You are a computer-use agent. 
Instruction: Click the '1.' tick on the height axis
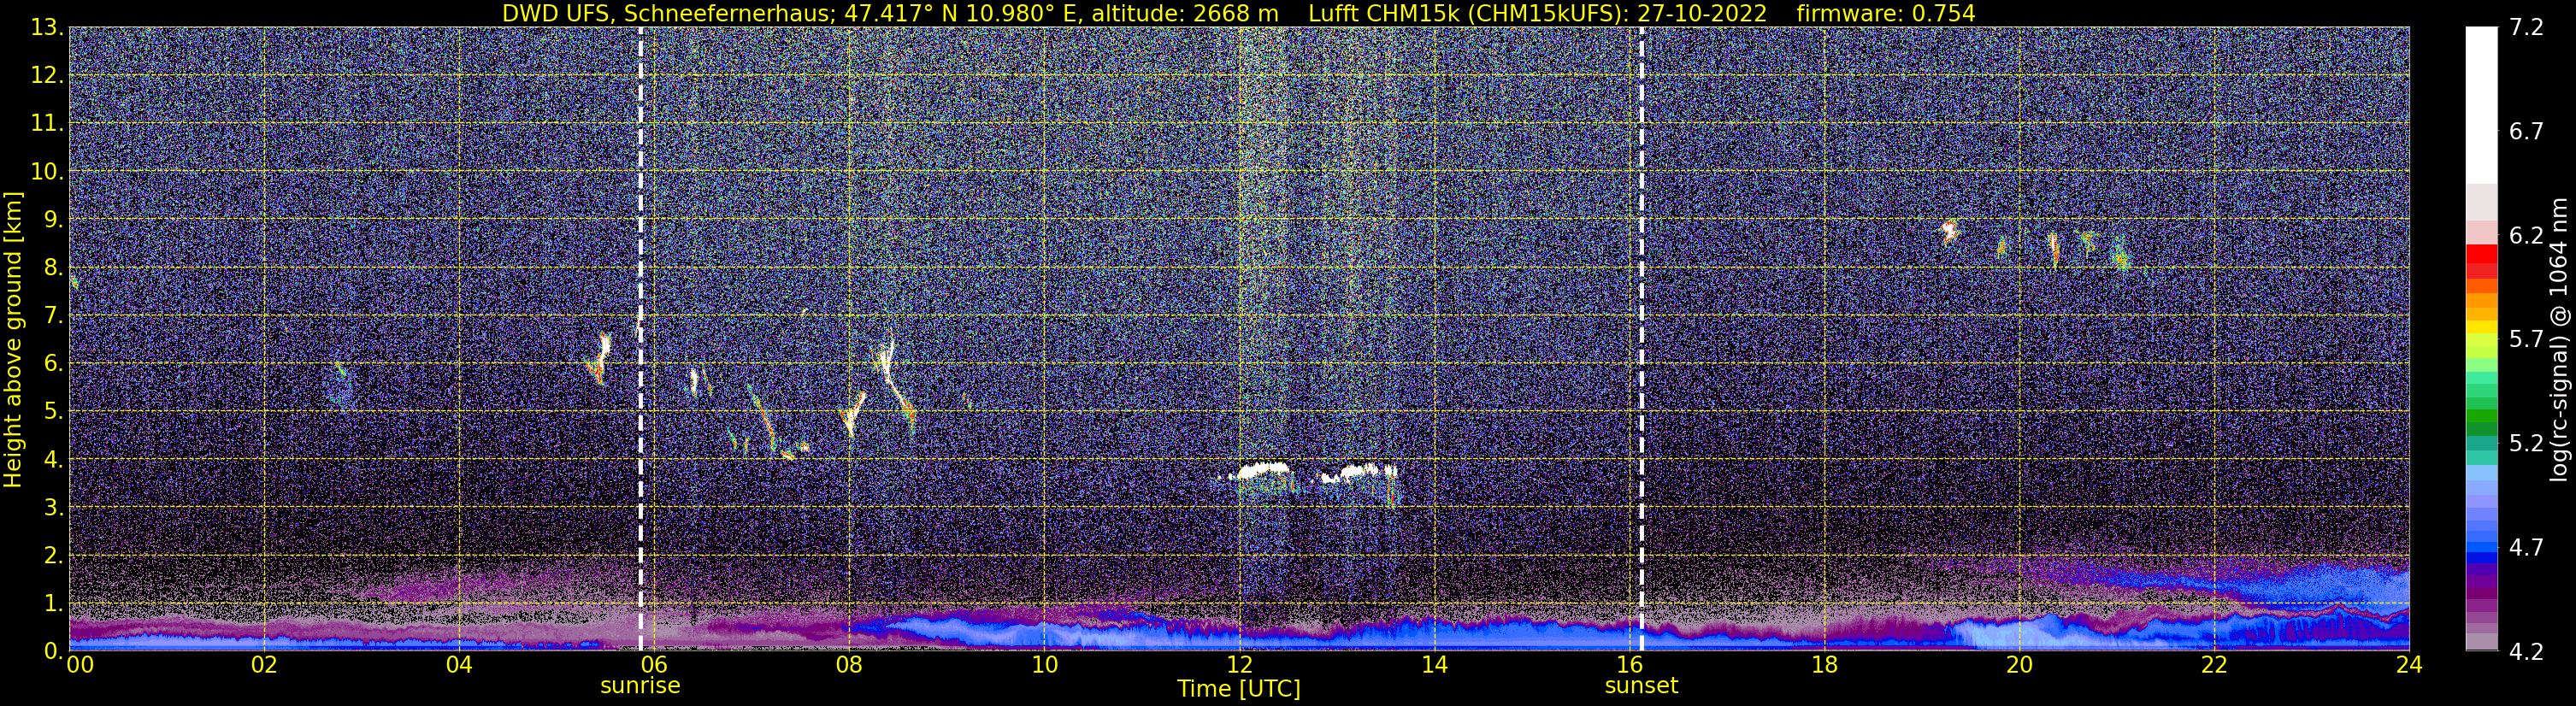click(52, 603)
